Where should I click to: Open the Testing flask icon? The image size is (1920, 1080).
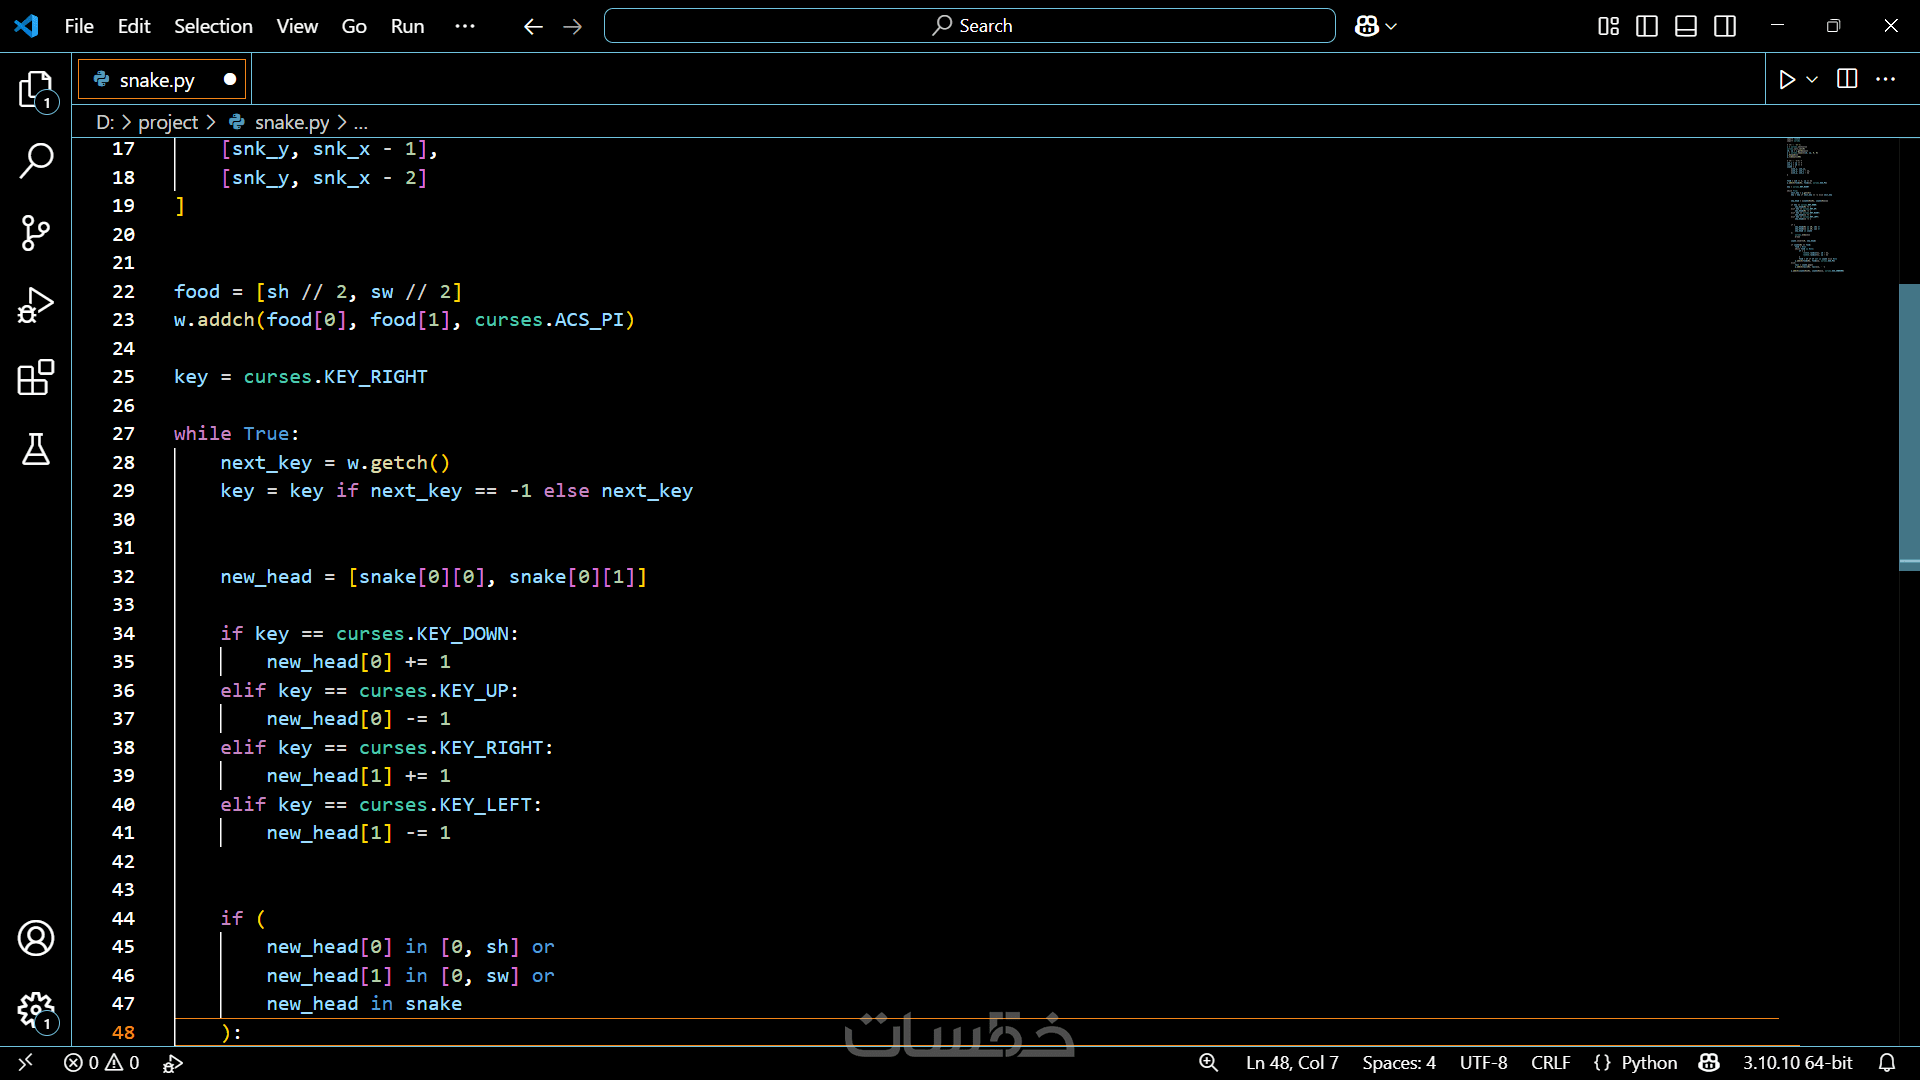pyautogui.click(x=36, y=450)
